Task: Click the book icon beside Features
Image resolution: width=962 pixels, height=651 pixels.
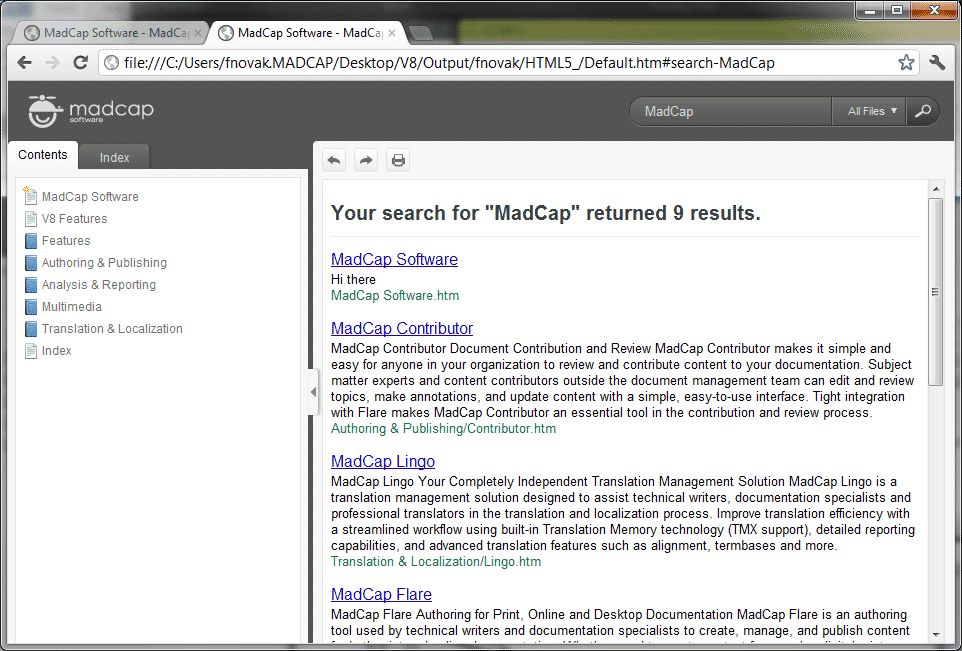Action: (31, 241)
